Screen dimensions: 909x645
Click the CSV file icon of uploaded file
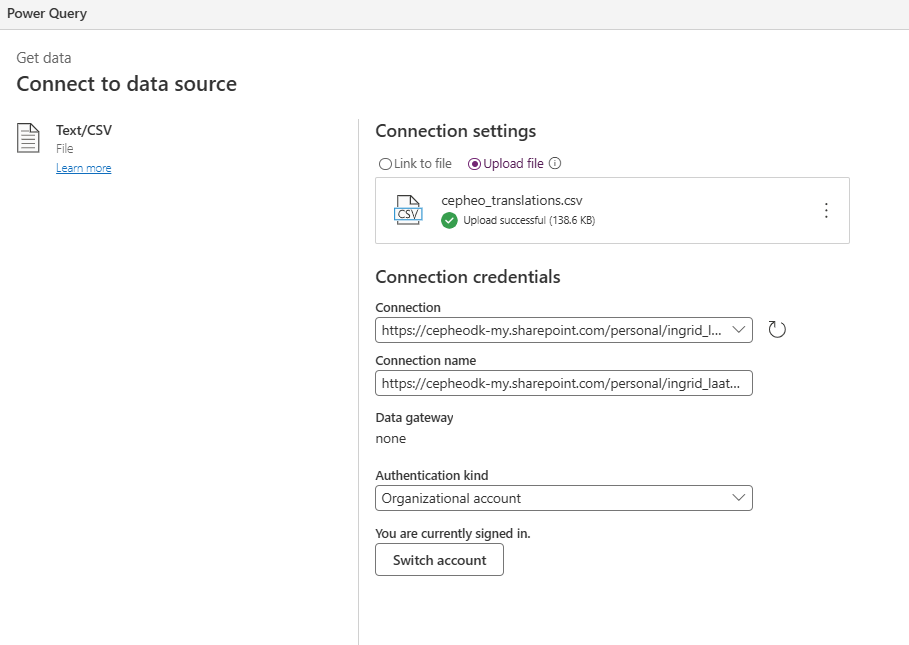click(408, 210)
